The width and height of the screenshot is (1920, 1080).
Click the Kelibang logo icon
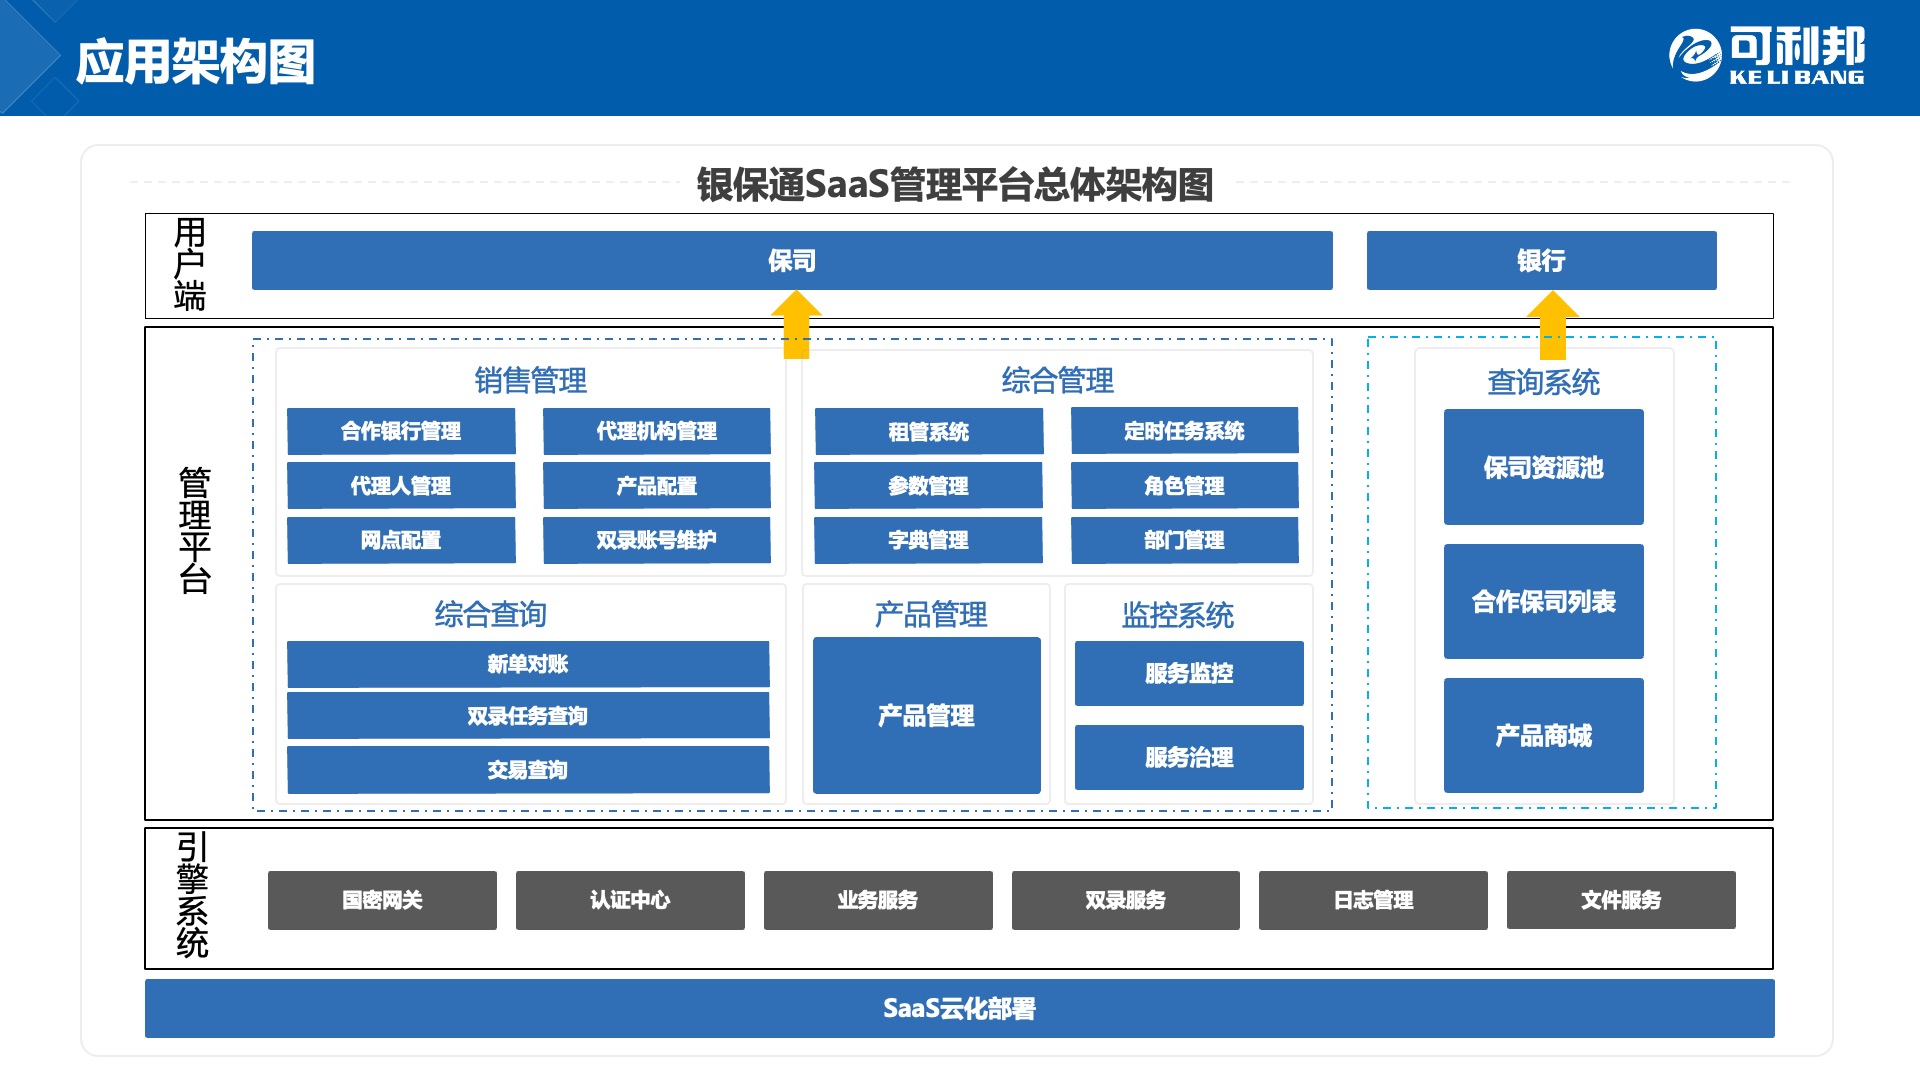[1694, 56]
